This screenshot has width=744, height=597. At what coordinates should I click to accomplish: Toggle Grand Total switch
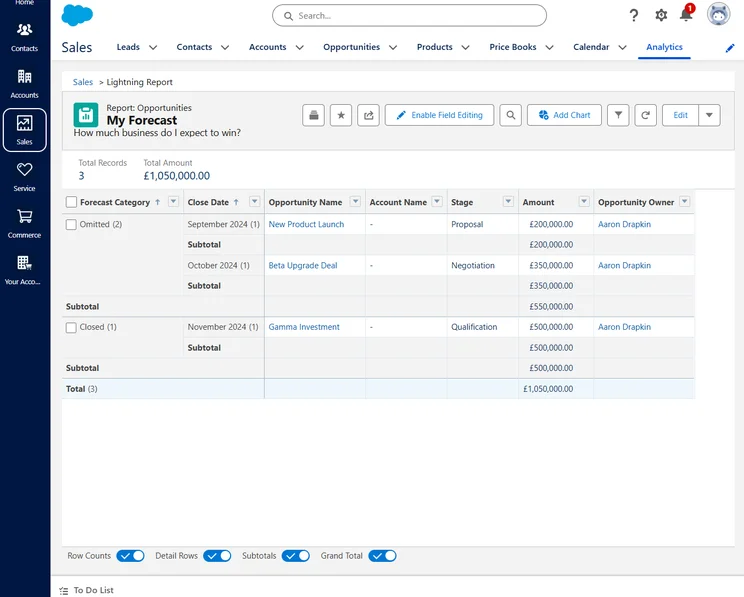tap(382, 556)
